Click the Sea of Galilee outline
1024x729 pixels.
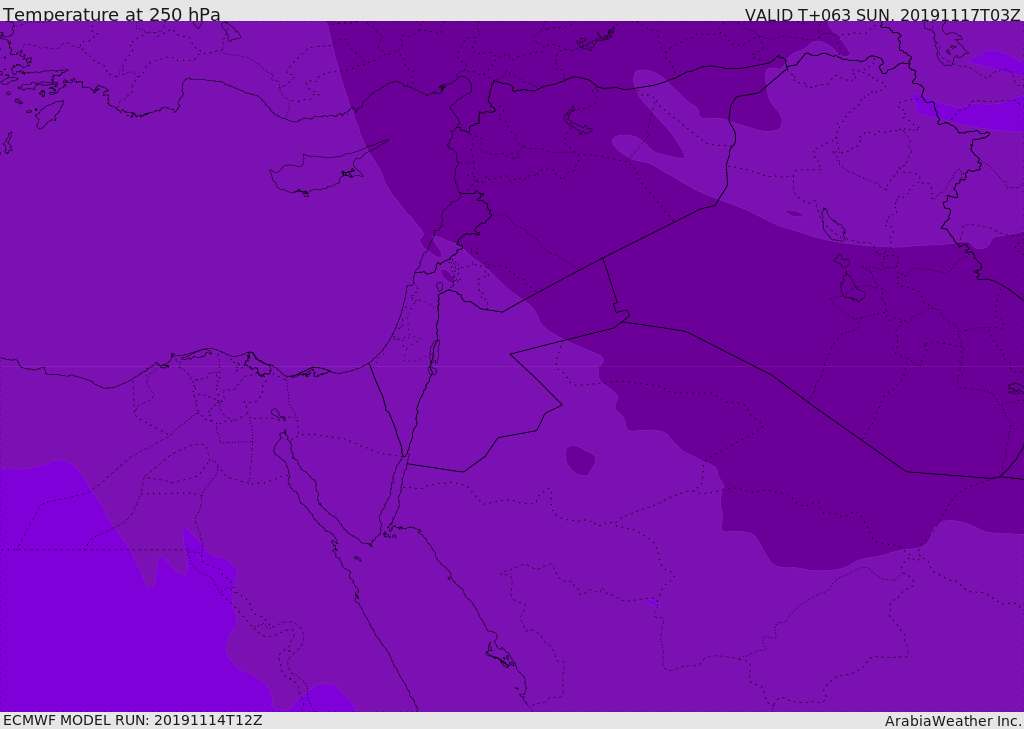pyautogui.click(x=439, y=288)
